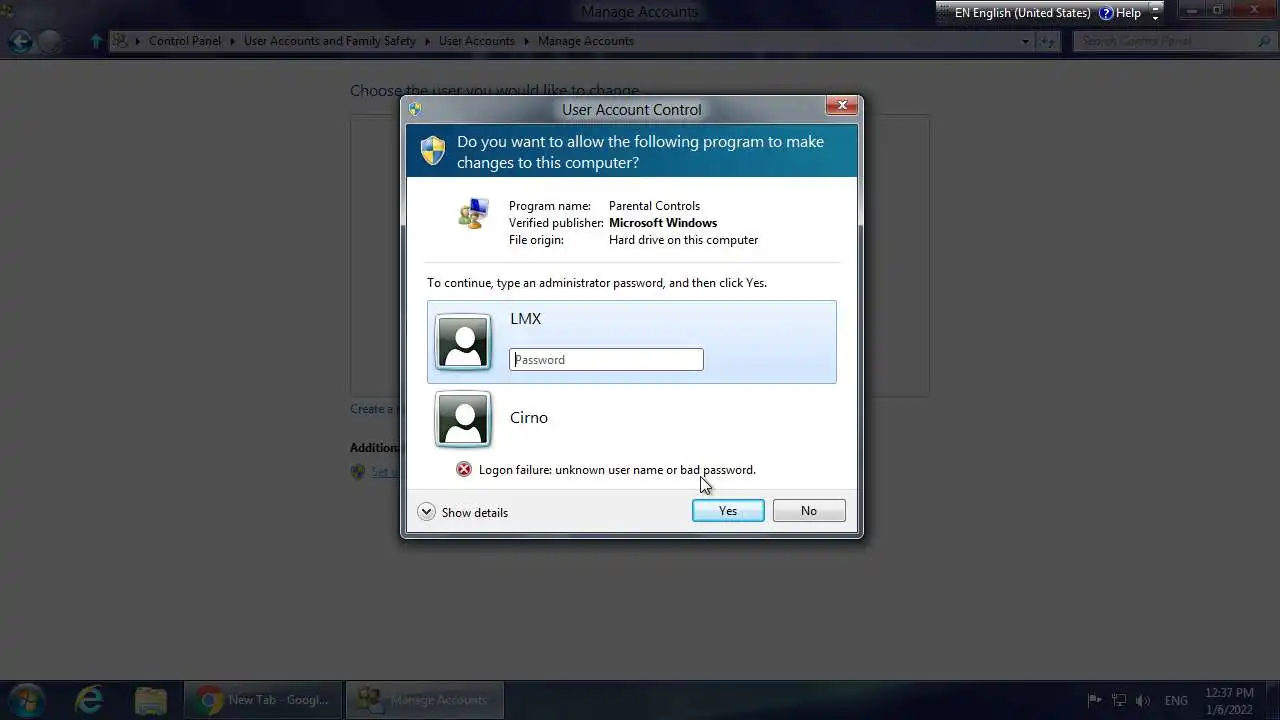The image size is (1280, 720).
Task: Close the User Account Control dialog
Action: (x=842, y=105)
